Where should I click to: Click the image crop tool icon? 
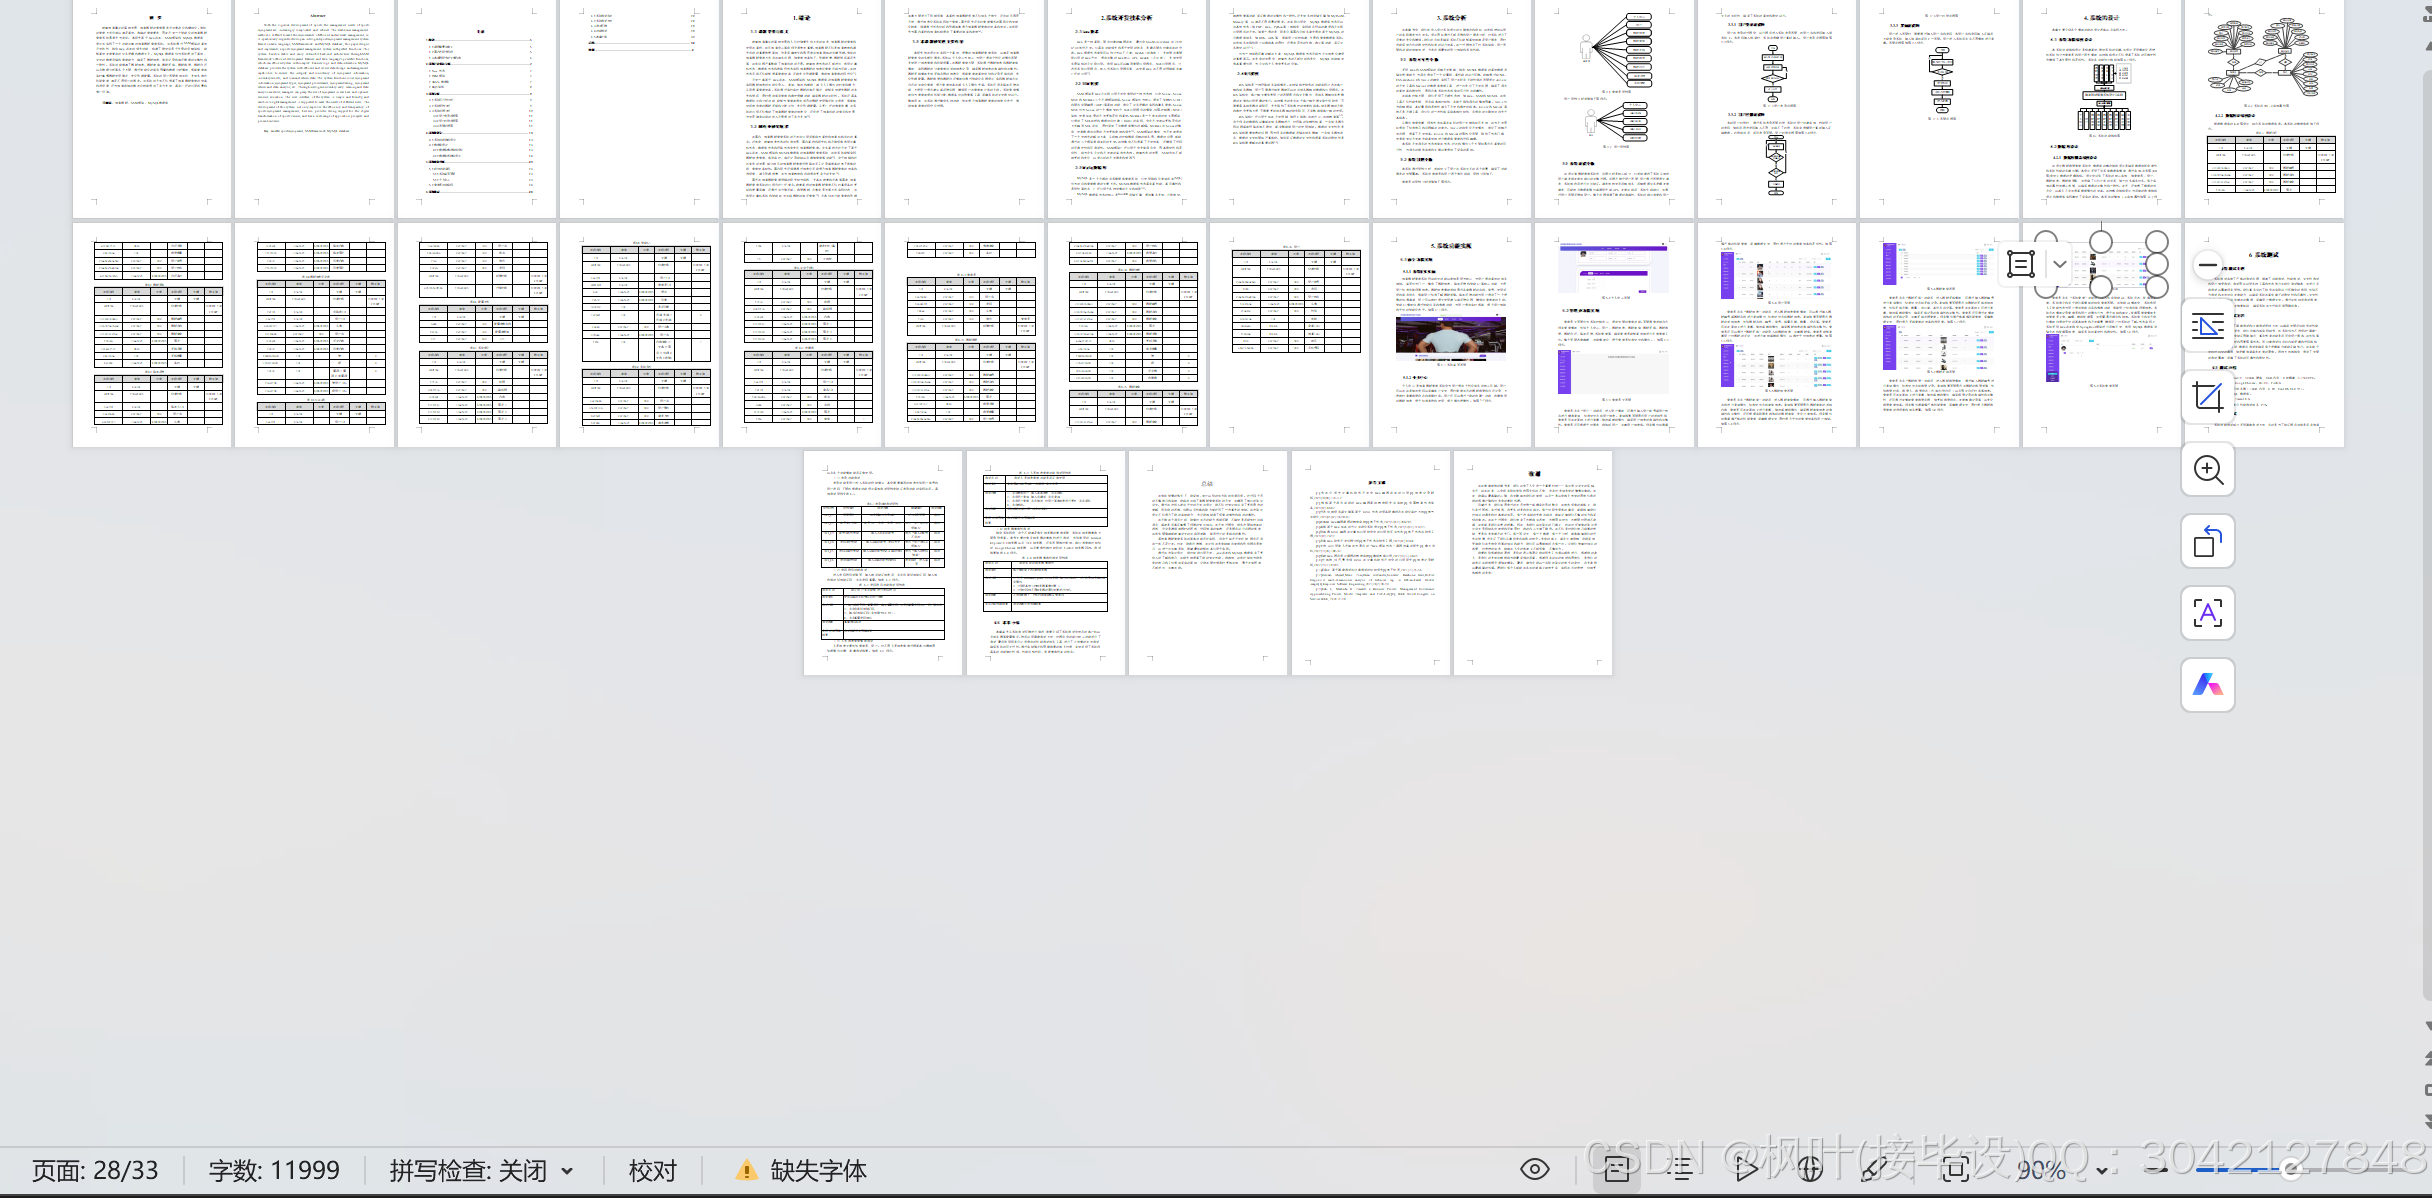tap(2208, 398)
